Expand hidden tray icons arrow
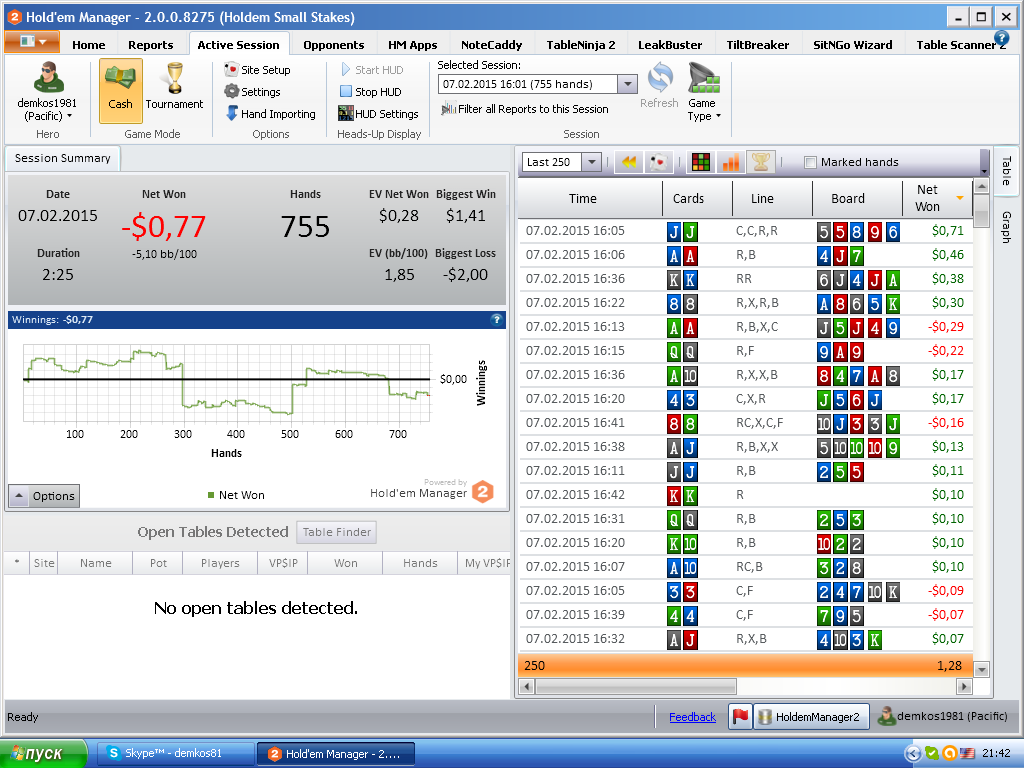This screenshot has height=768, width=1024. (913, 754)
